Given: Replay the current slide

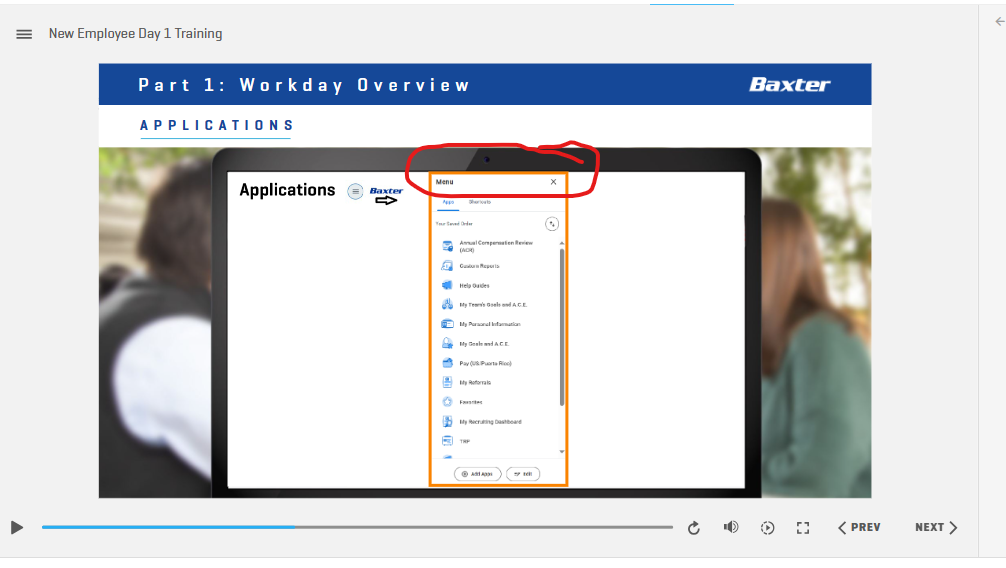Looking at the screenshot, I should pyautogui.click(x=694, y=528).
